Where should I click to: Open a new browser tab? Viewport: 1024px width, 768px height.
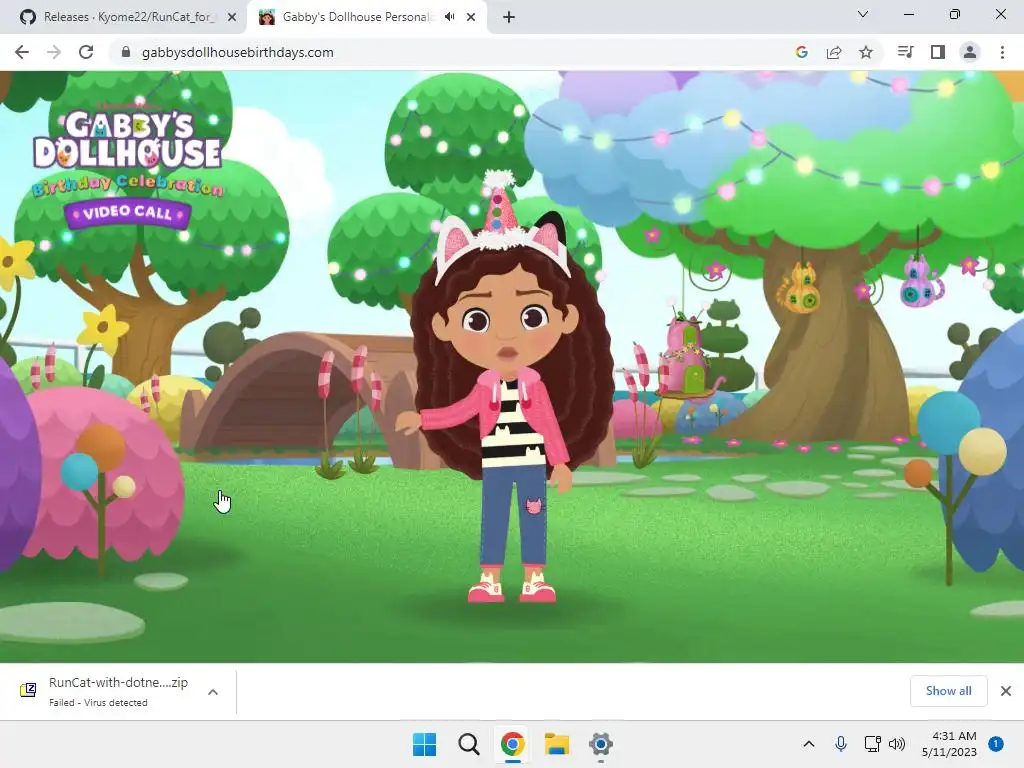click(509, 17)
